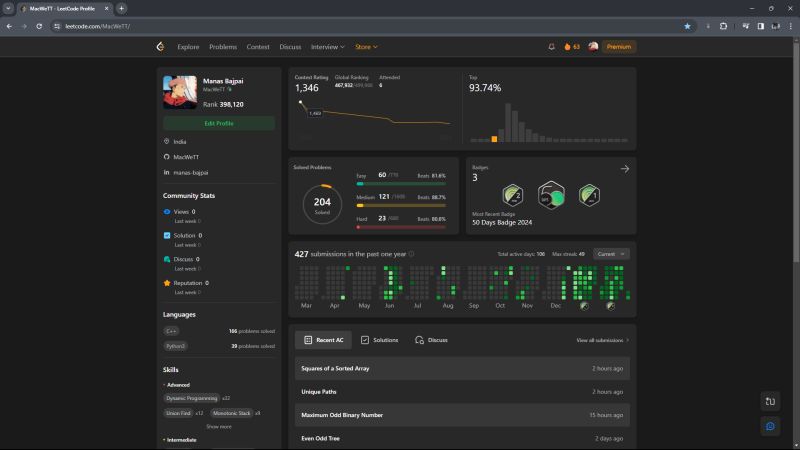The image size is (800, 450).
Task: Switch to the Recent AC tab
Action: pyautogui.click(x=323, y=340)
